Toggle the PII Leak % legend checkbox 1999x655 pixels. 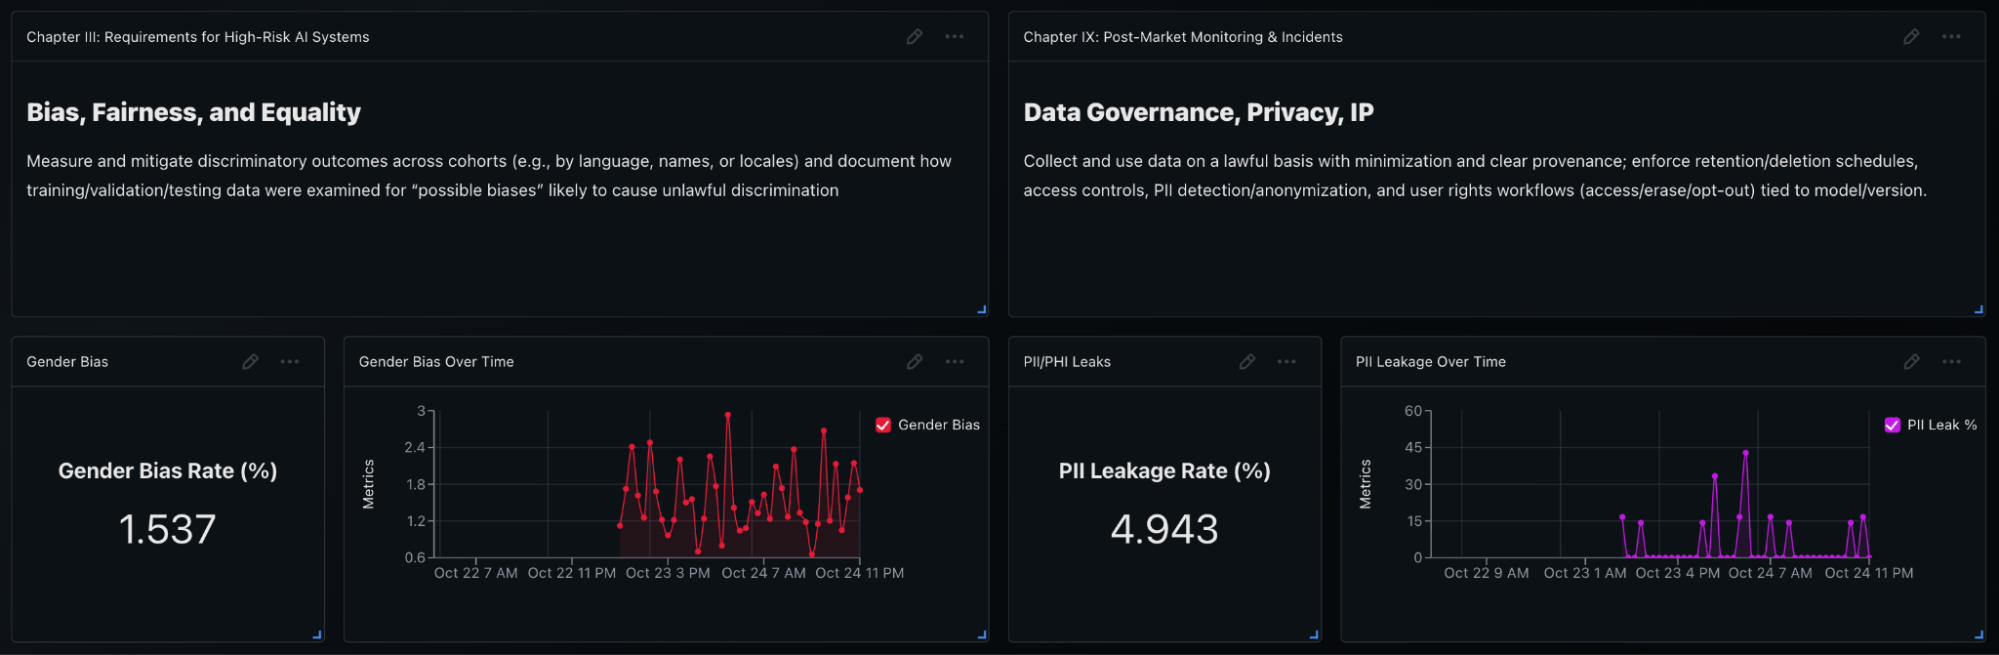(1892, 425)
